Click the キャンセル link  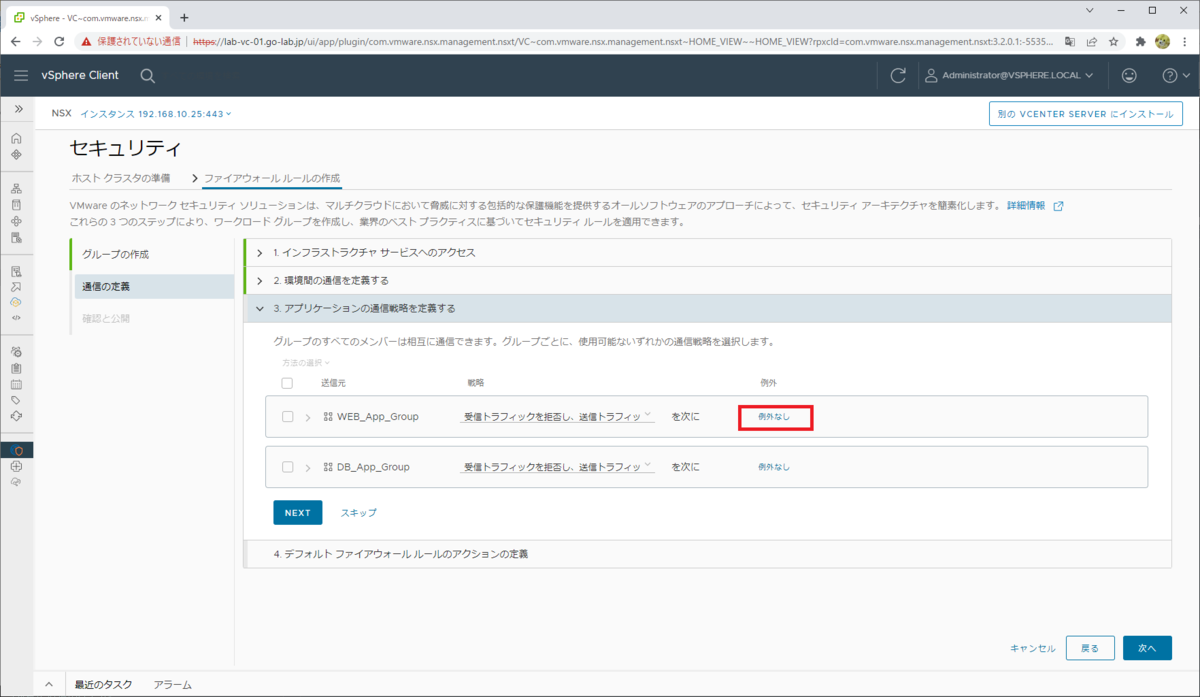click(x=1032, y=648)
